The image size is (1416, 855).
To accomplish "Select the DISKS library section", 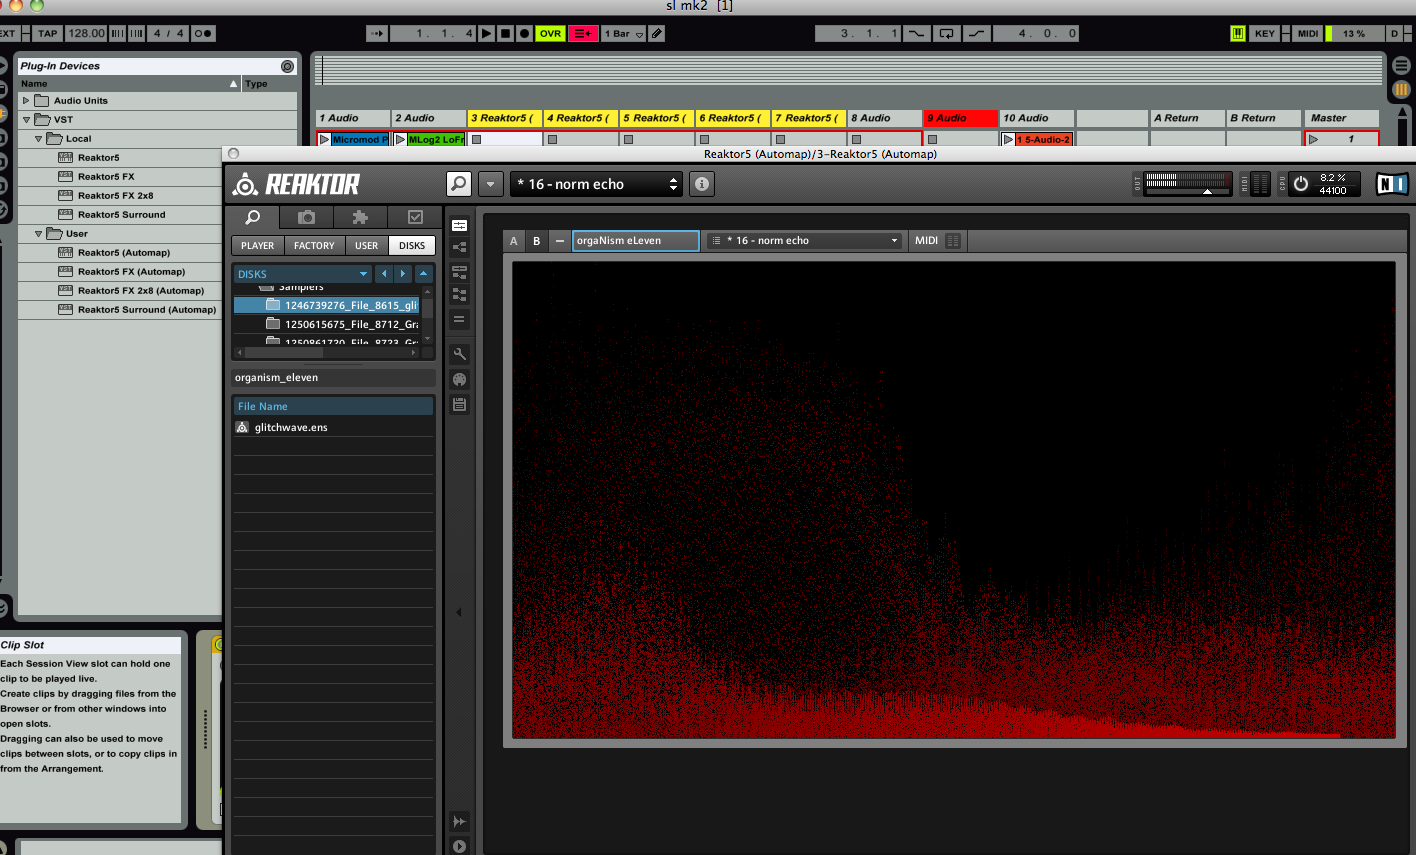I will pos(412,245).
